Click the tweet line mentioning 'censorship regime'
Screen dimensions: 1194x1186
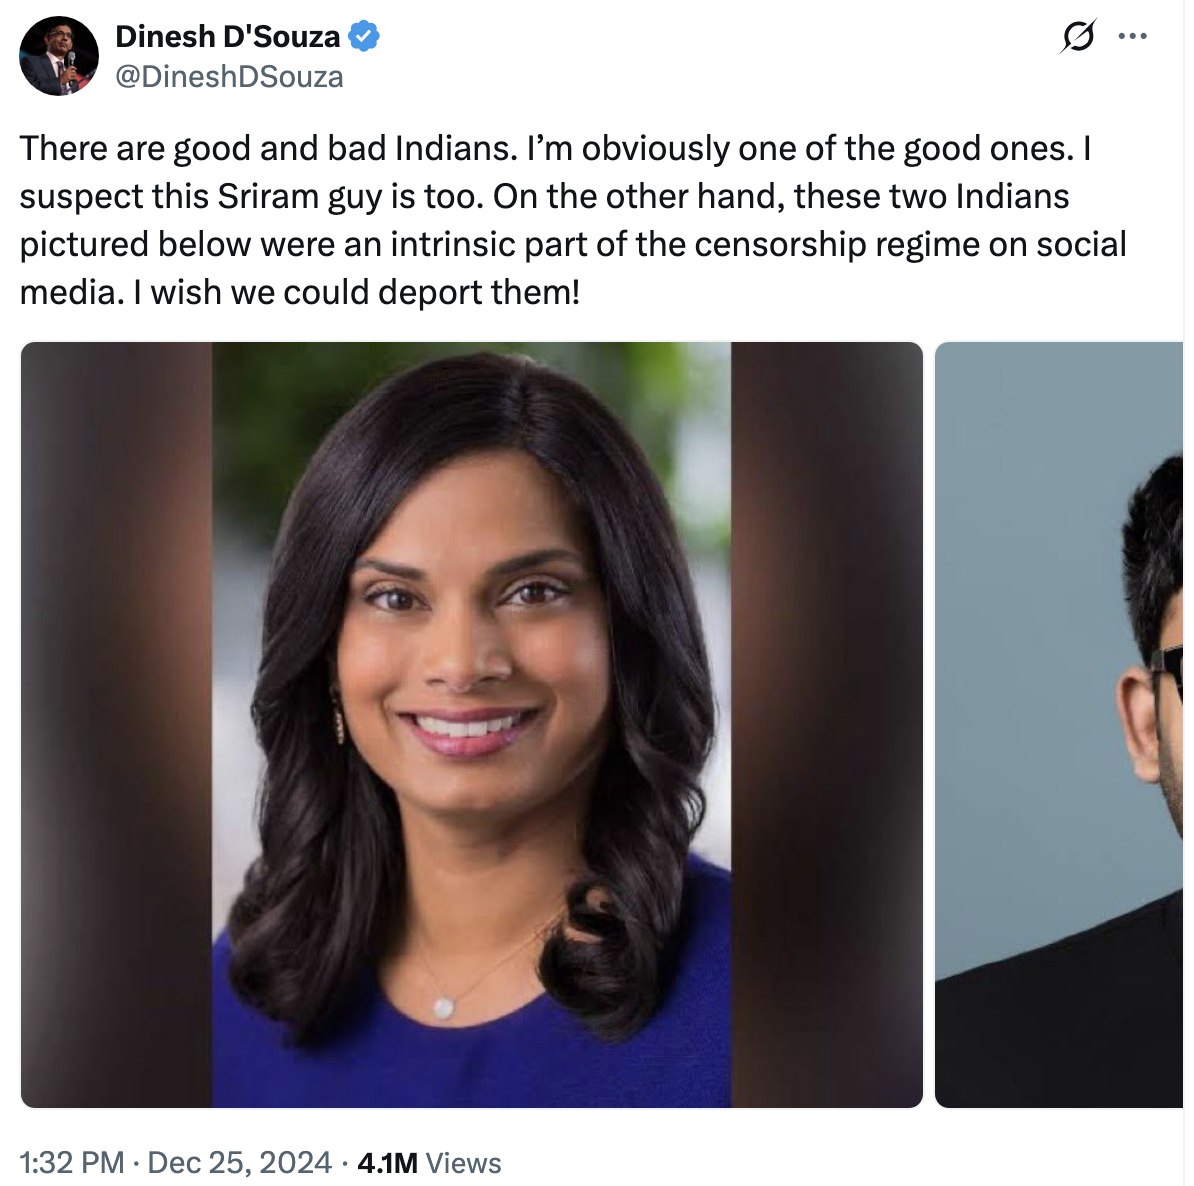[x=573, y=244]
